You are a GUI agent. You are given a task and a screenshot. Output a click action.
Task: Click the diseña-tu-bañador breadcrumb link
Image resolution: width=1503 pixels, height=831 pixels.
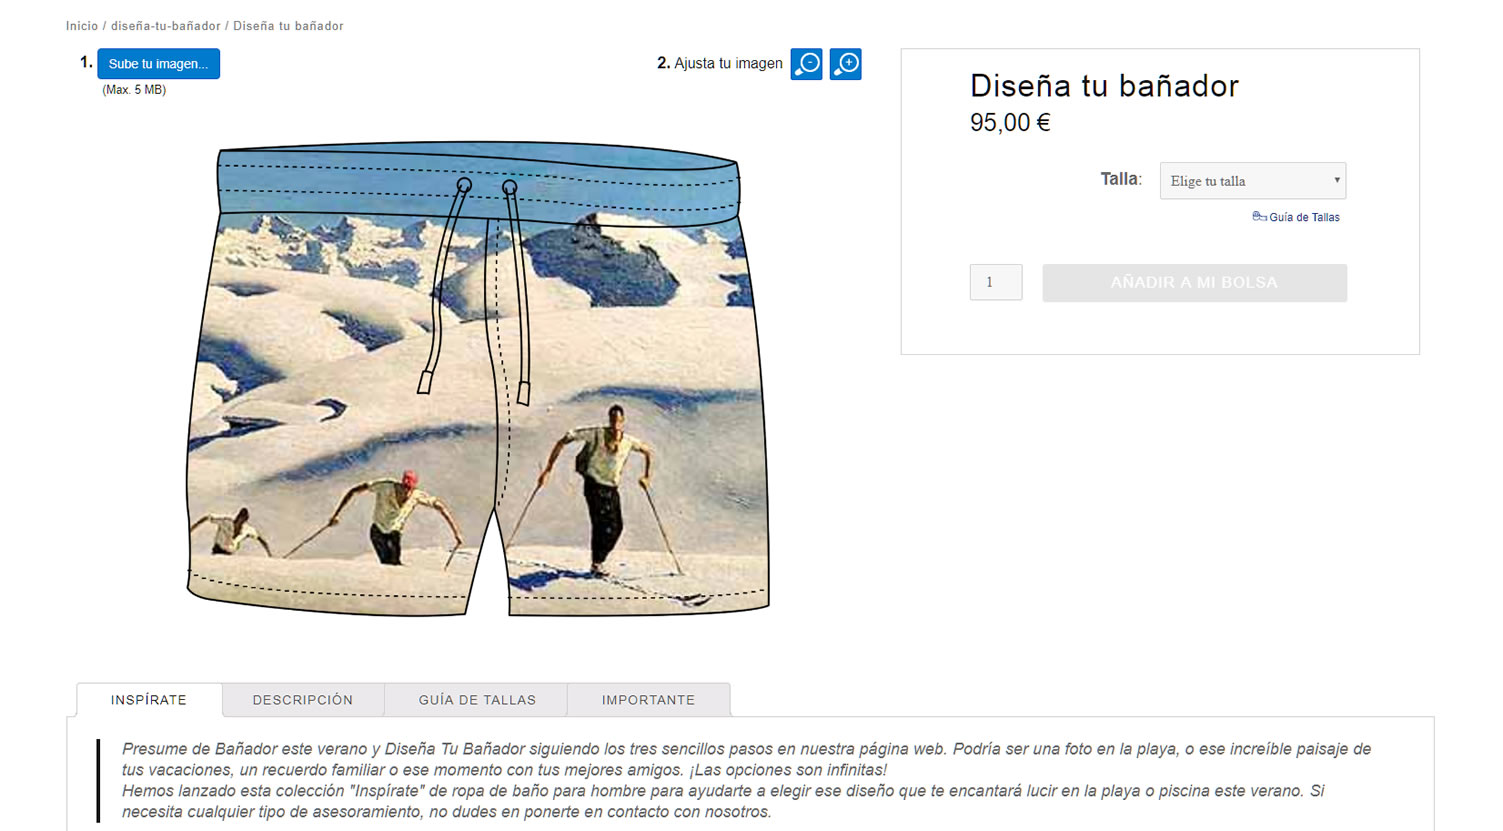pos(166,26)
